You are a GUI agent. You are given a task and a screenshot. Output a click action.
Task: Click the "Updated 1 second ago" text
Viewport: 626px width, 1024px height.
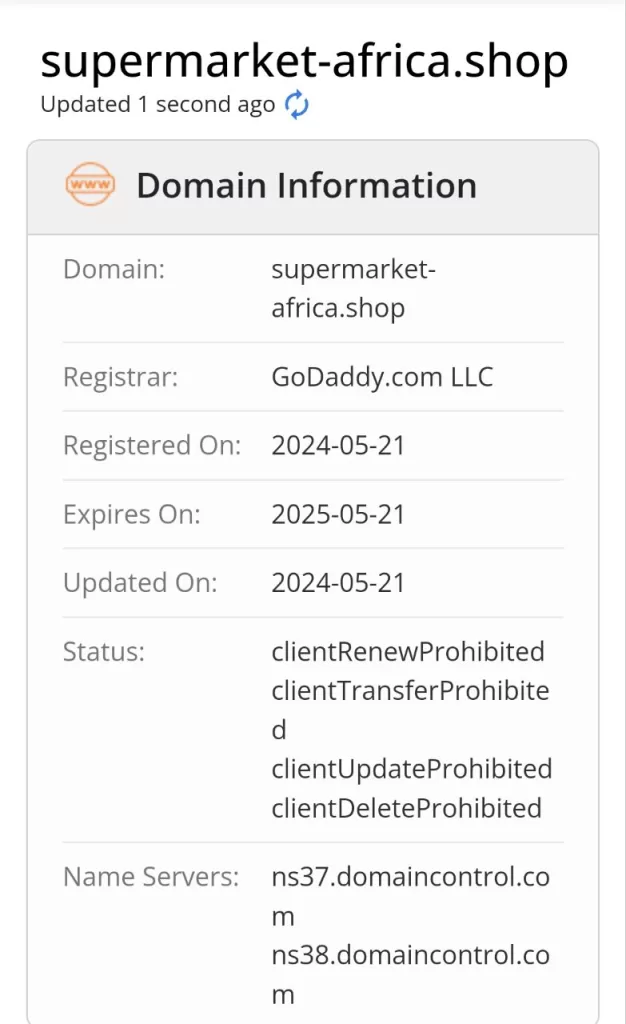click(x=157, y=105)
